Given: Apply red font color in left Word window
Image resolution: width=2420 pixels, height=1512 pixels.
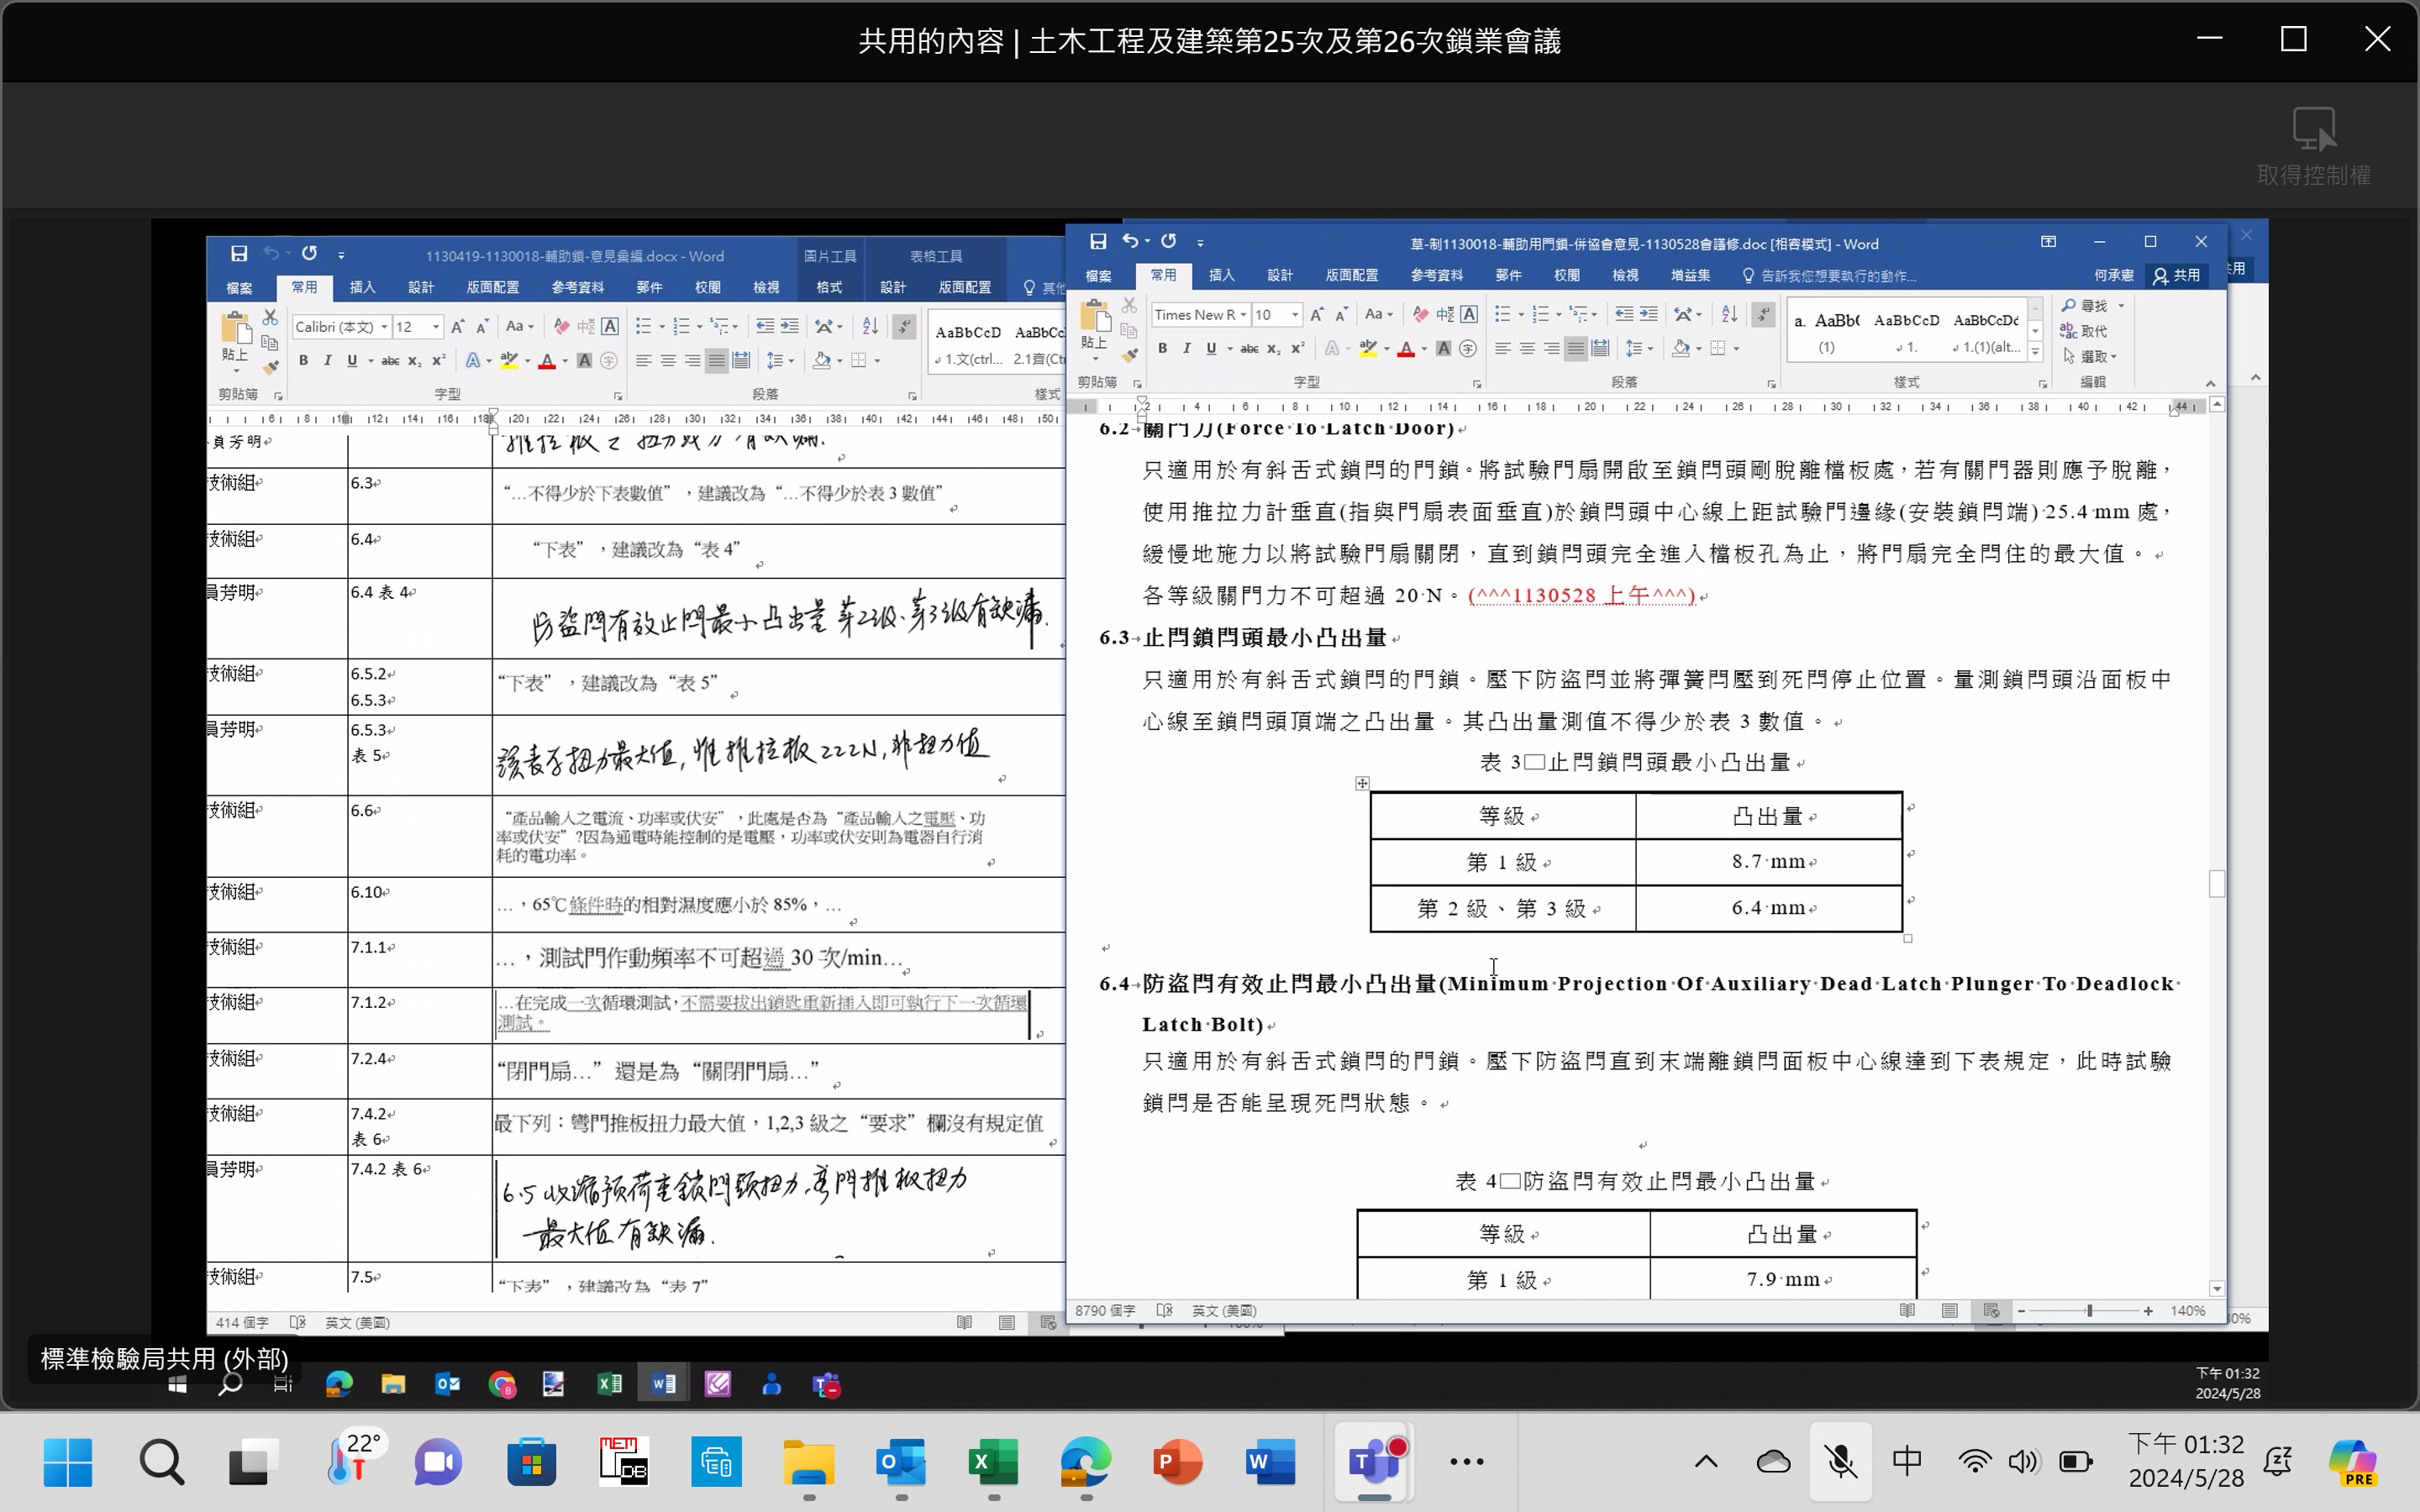Looking at the screenshot, I should coord(547,360).
